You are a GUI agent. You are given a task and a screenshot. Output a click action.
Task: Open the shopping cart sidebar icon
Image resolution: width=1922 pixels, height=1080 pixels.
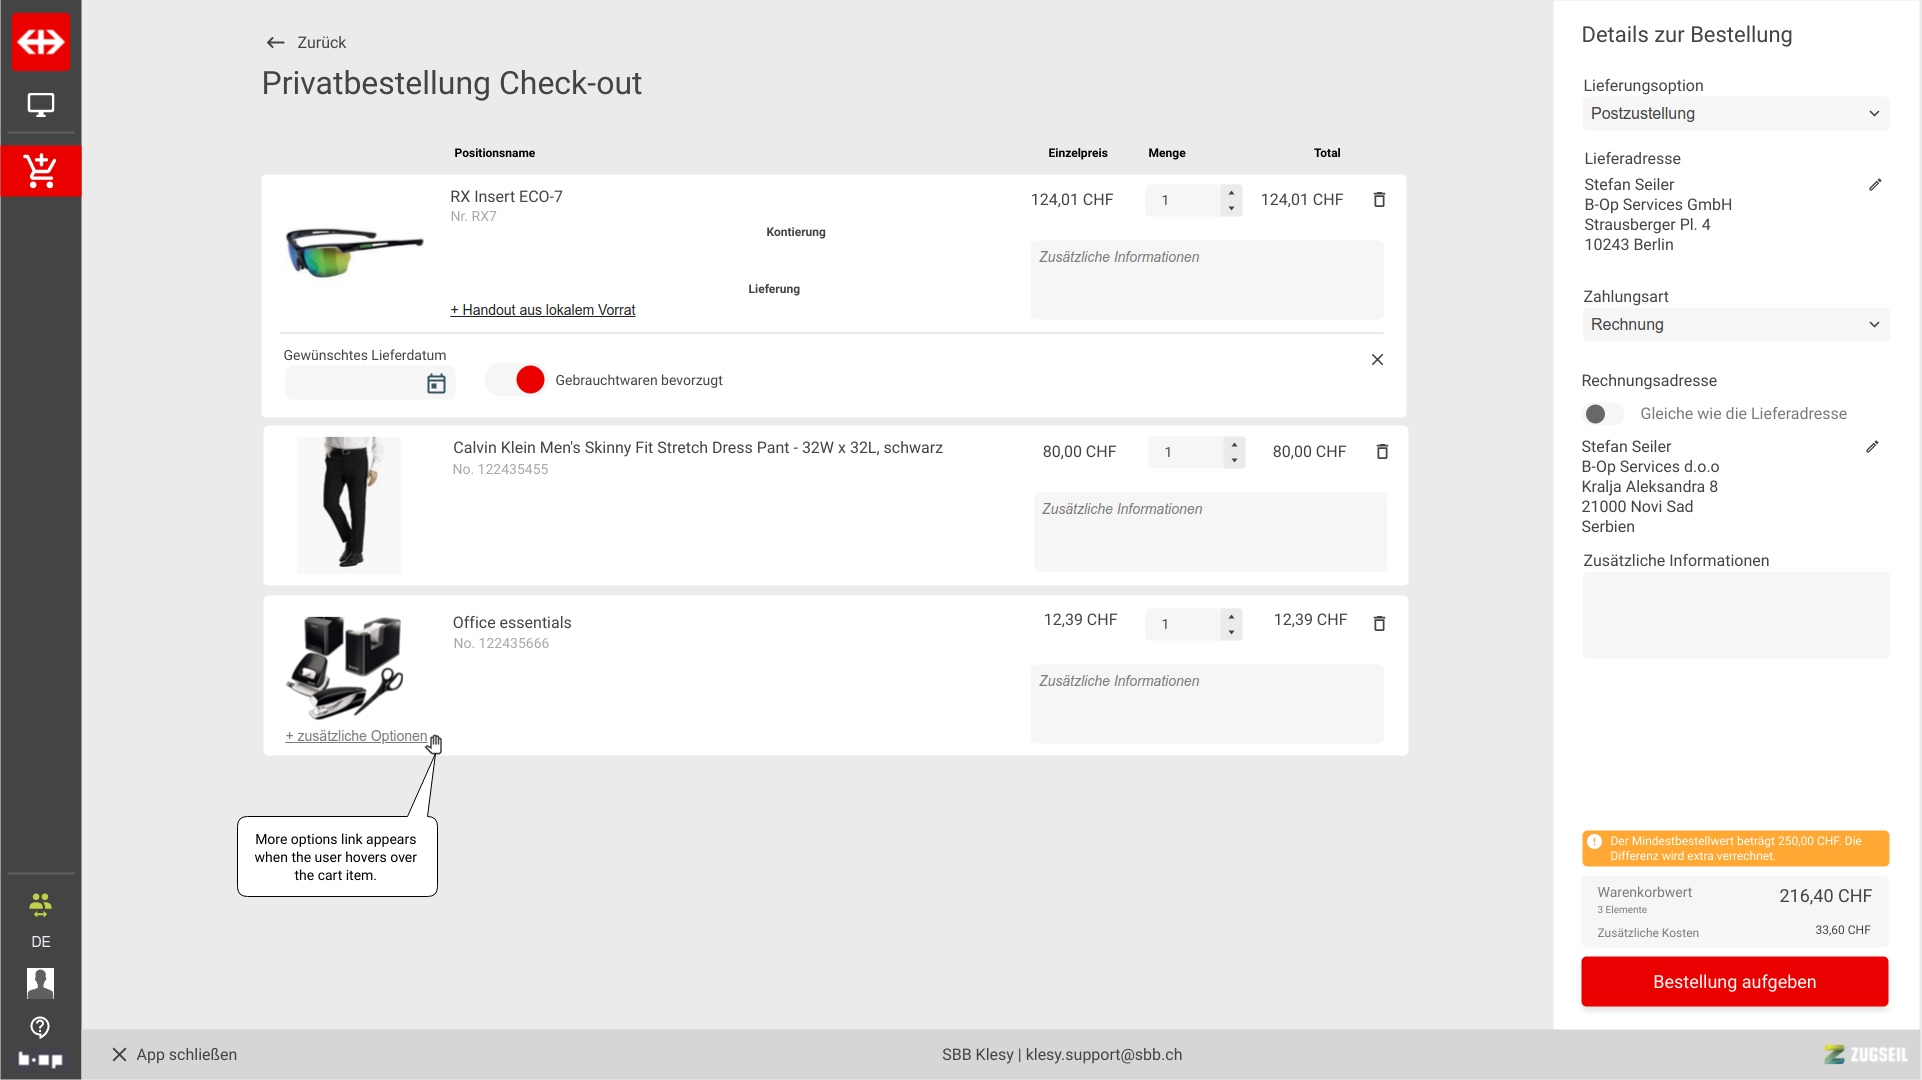(x=40, y=171)
